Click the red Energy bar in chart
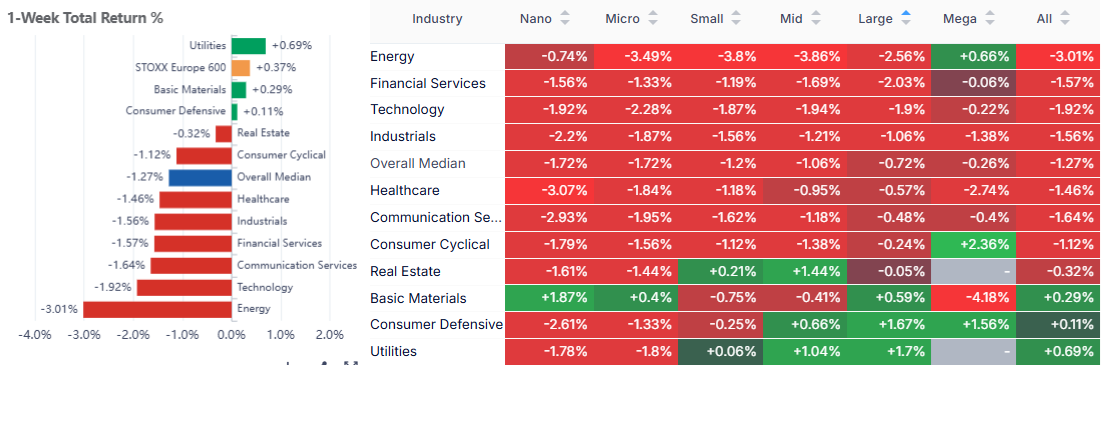This screenshot has width=1101, height=425. (157, 309)
